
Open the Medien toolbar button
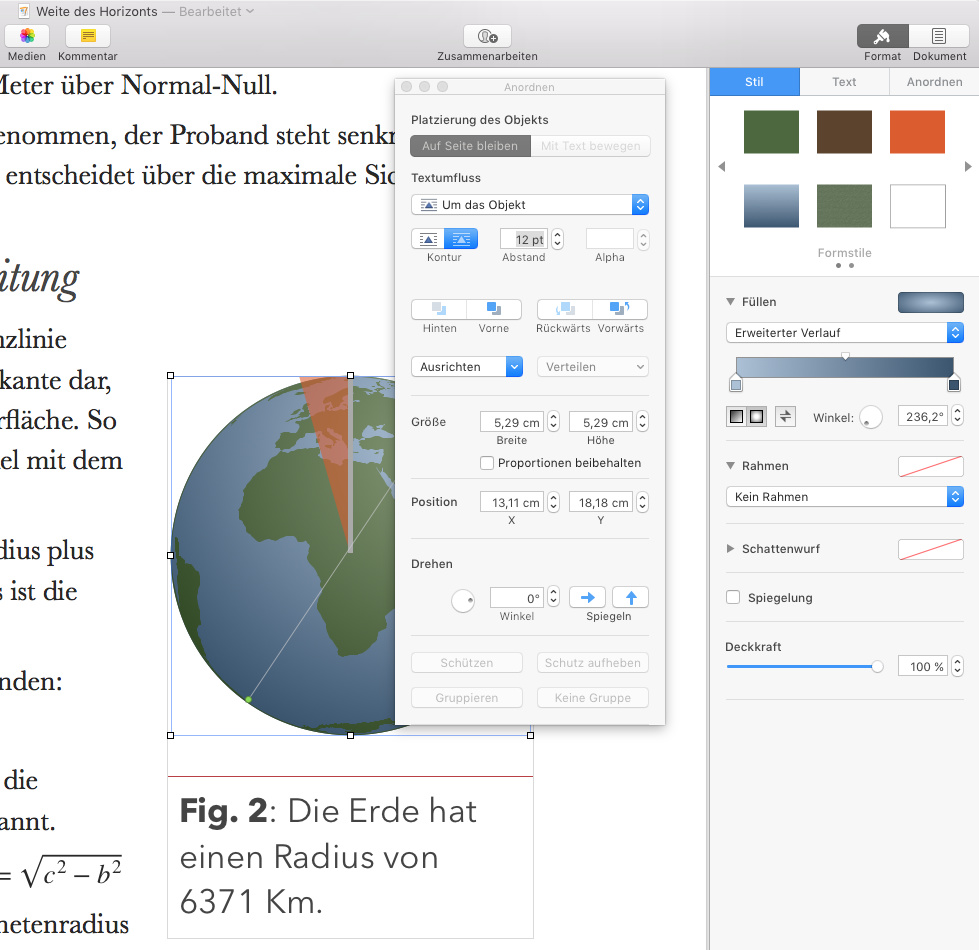pyautogui.click(x=27, y=36)
